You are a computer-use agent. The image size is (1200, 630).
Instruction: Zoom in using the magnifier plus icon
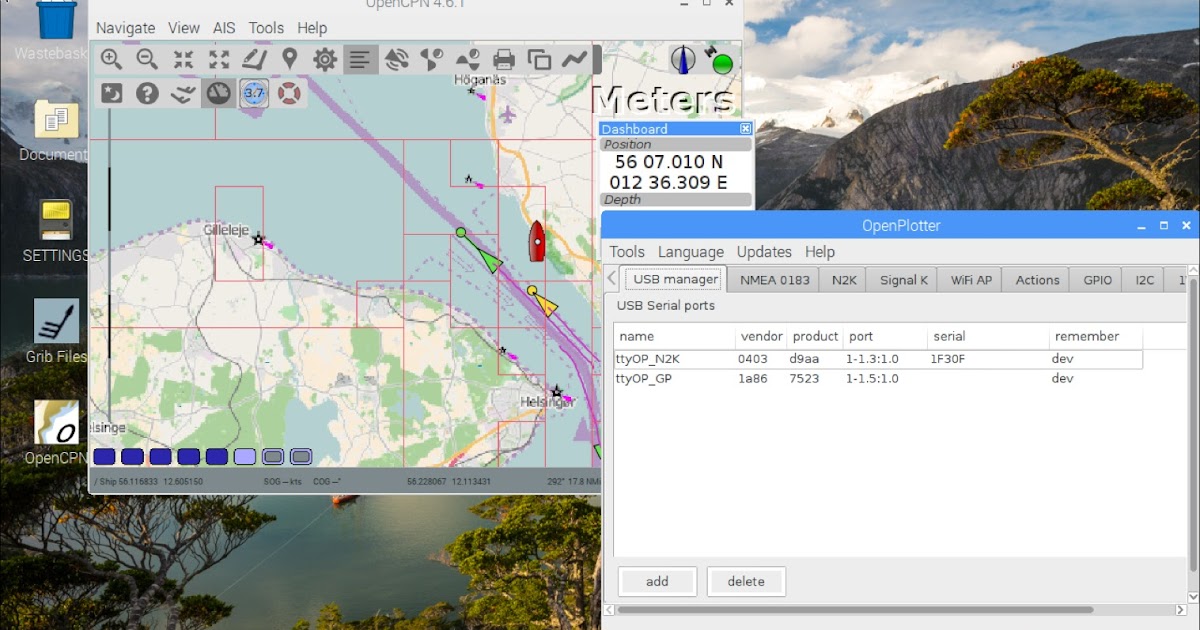[112, 59]
